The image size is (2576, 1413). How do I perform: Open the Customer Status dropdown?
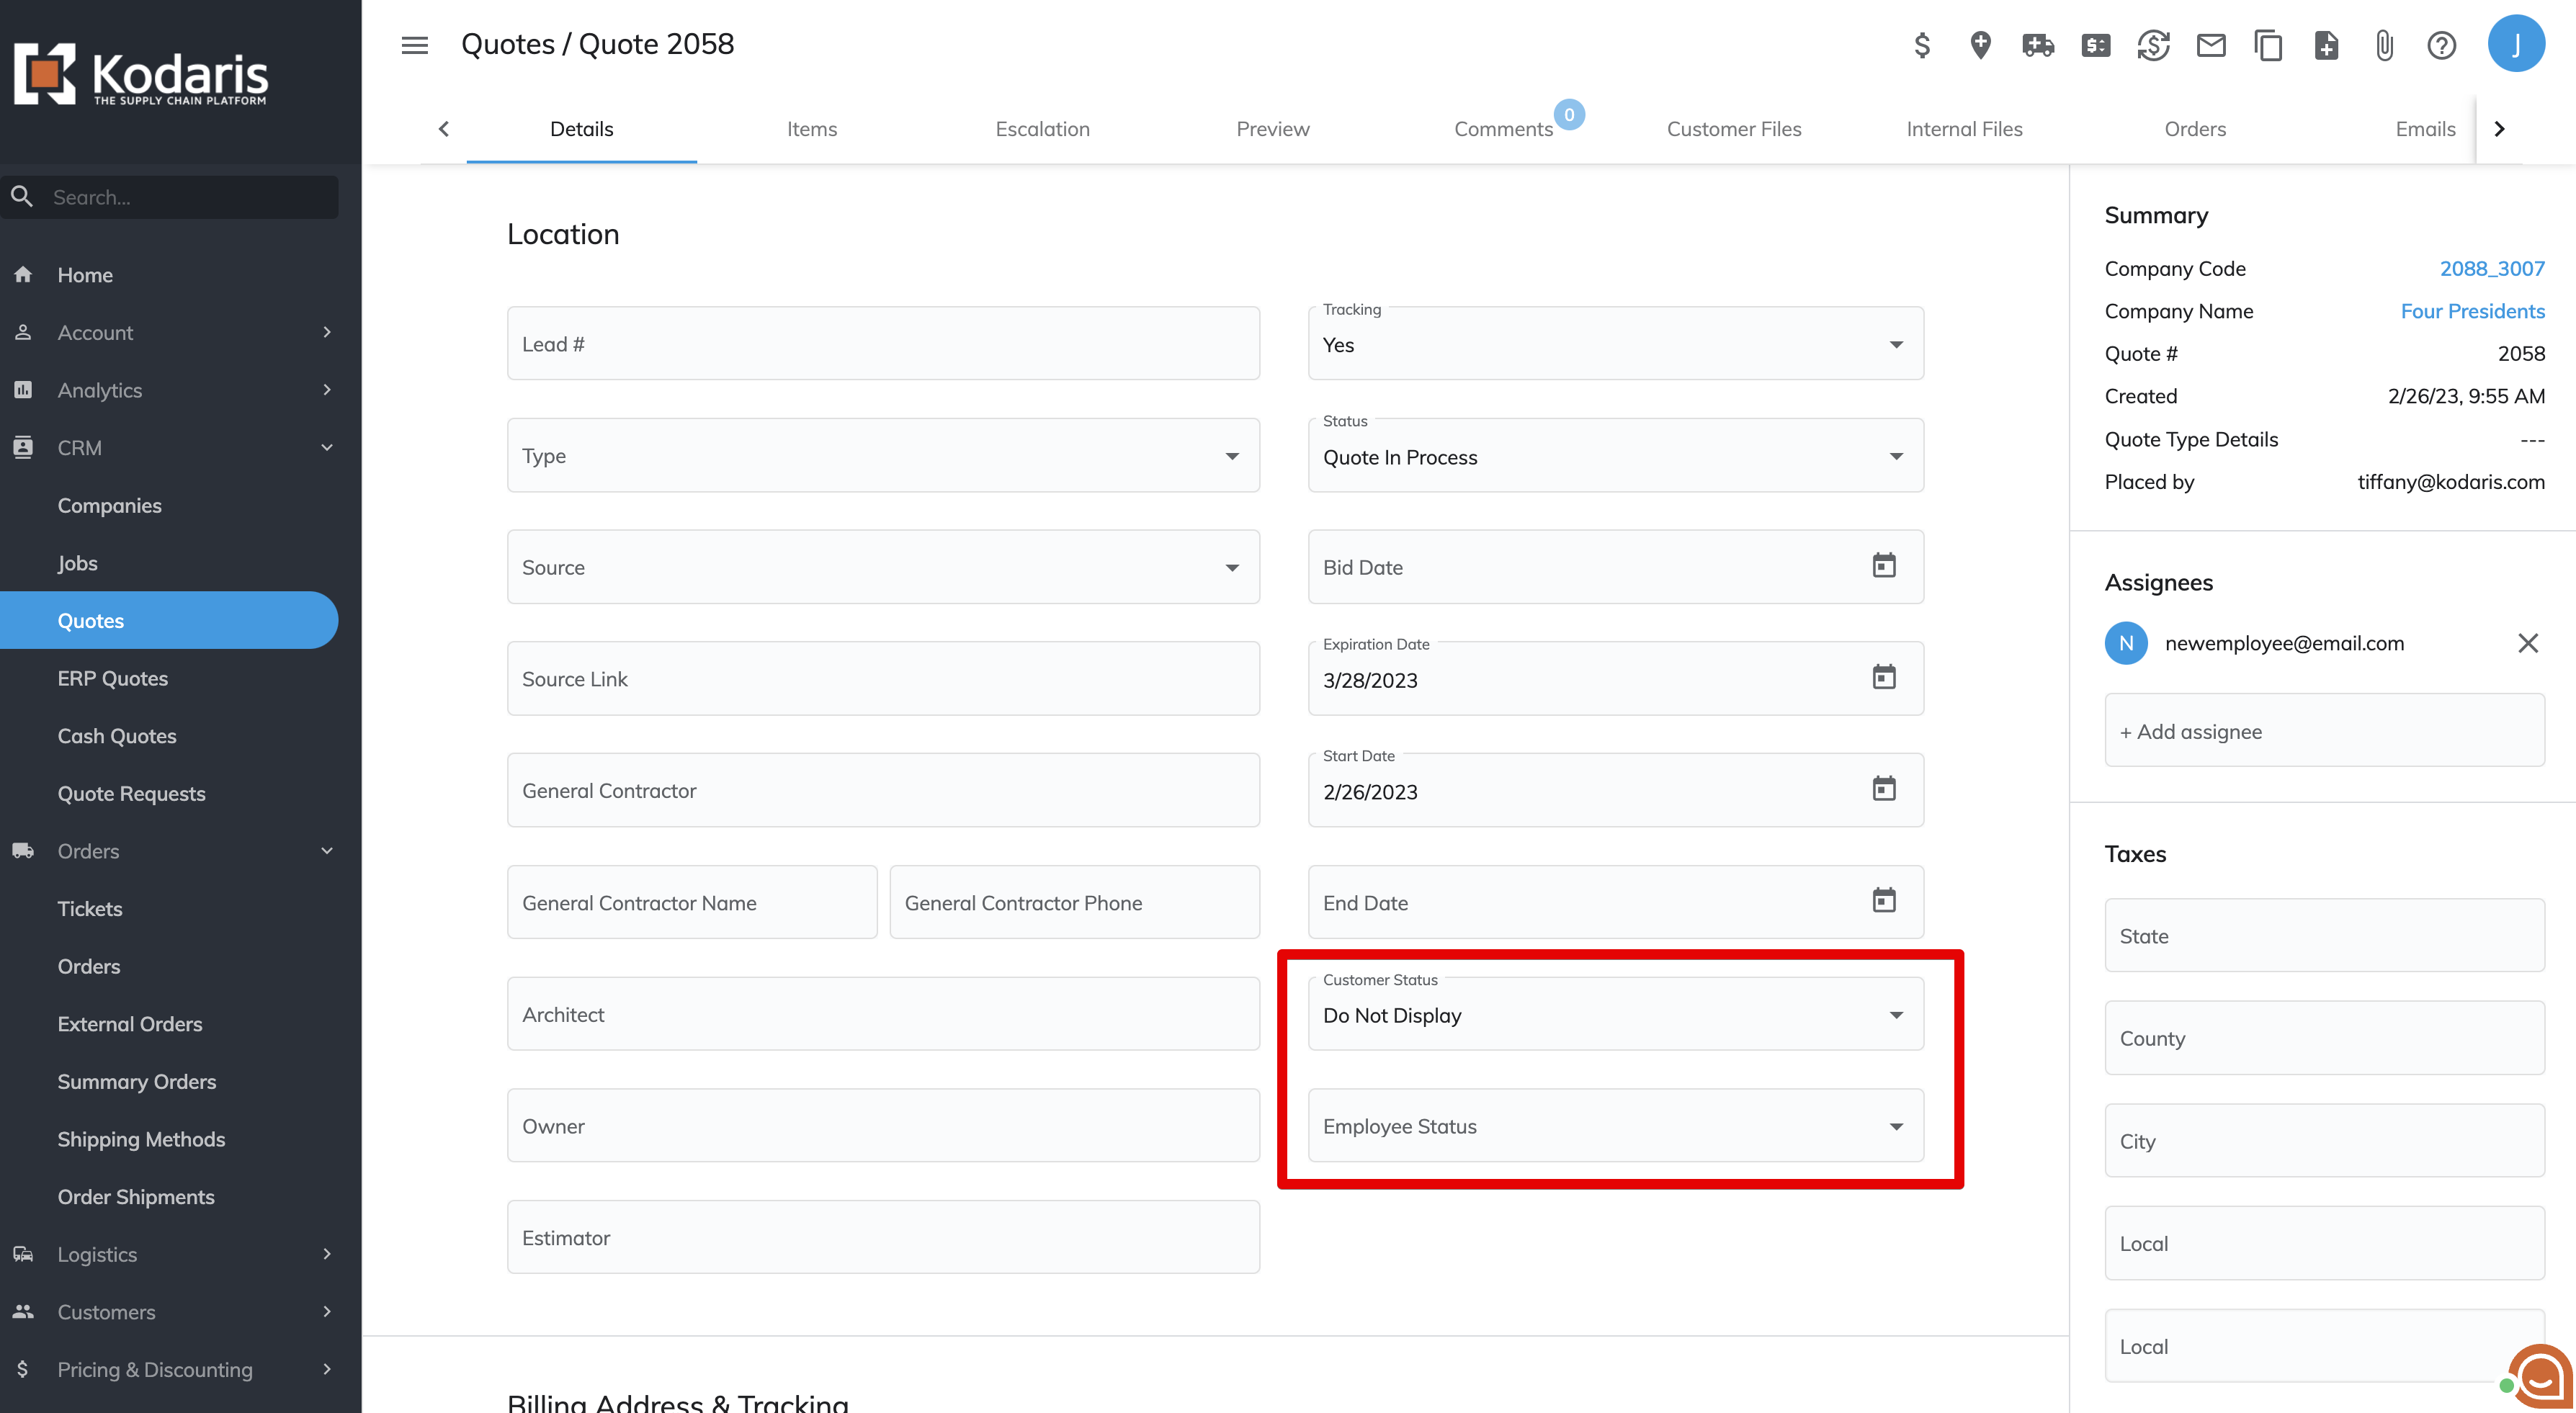1615,1015
